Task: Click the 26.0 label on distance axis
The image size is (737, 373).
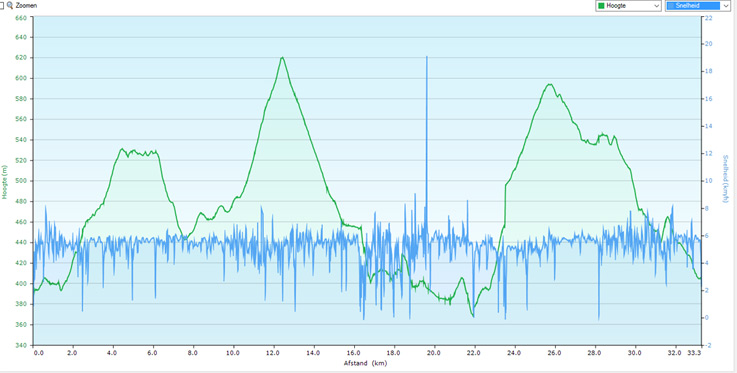Action: [555, 352]
